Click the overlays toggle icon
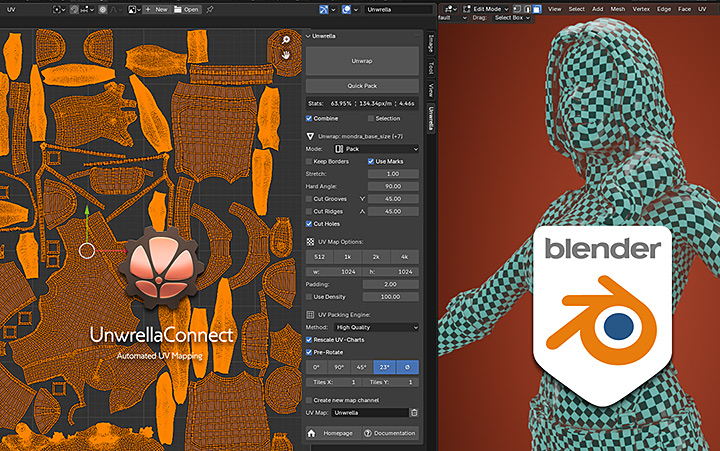Viewport: 720px width, 451px height. 346,9
